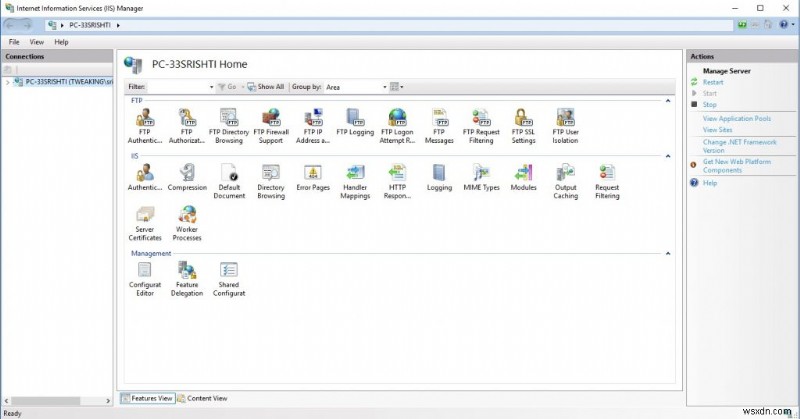Open FTP Logging feature
The image size is (800, 419).
(x=355, y=122)
